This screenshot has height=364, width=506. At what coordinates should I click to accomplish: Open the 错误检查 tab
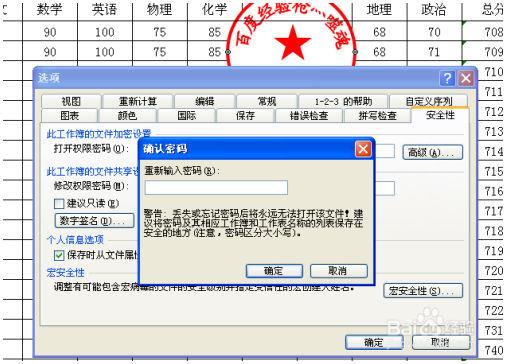click(x=309, y=116)
